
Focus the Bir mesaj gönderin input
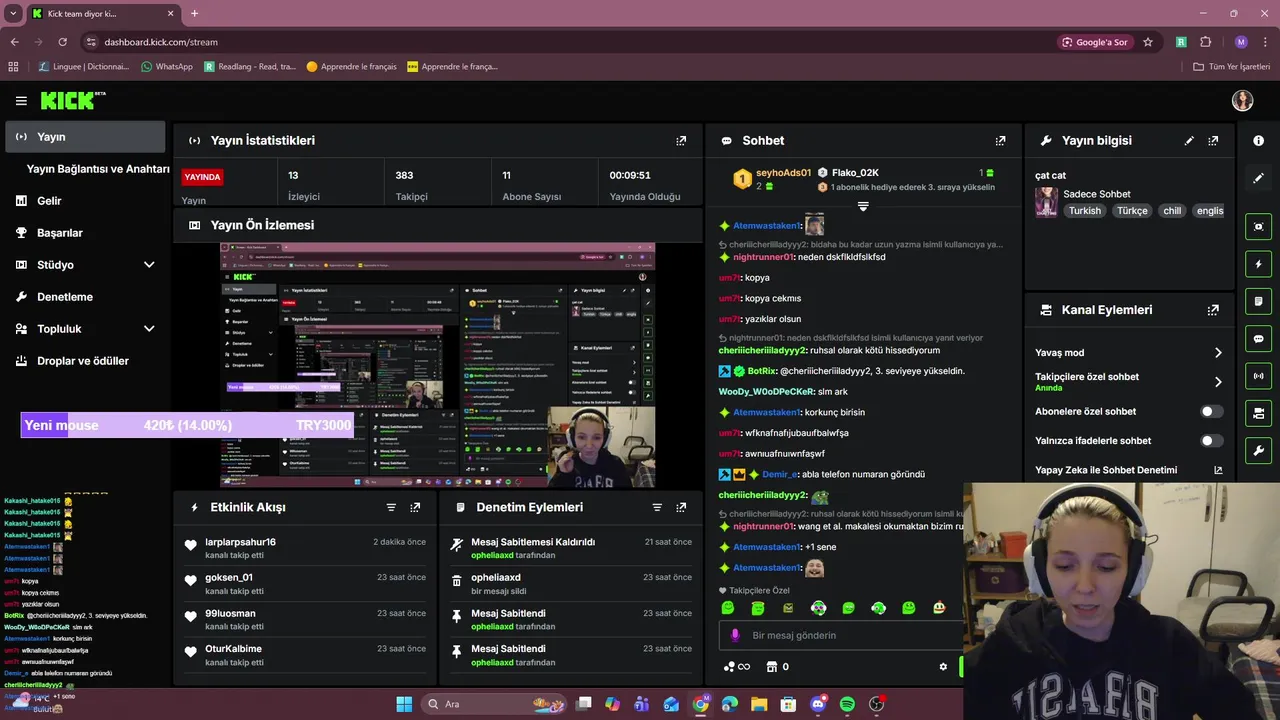coord(840,635)
